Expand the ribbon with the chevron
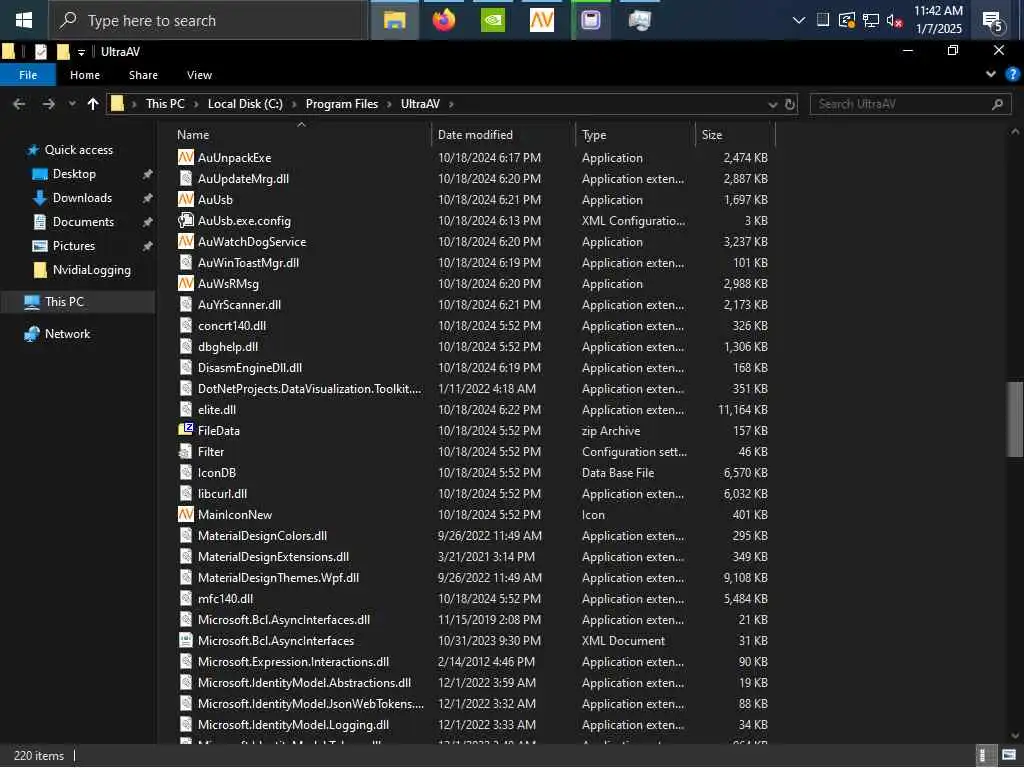Screen dimensions: 1024x768 pos(991,74)
